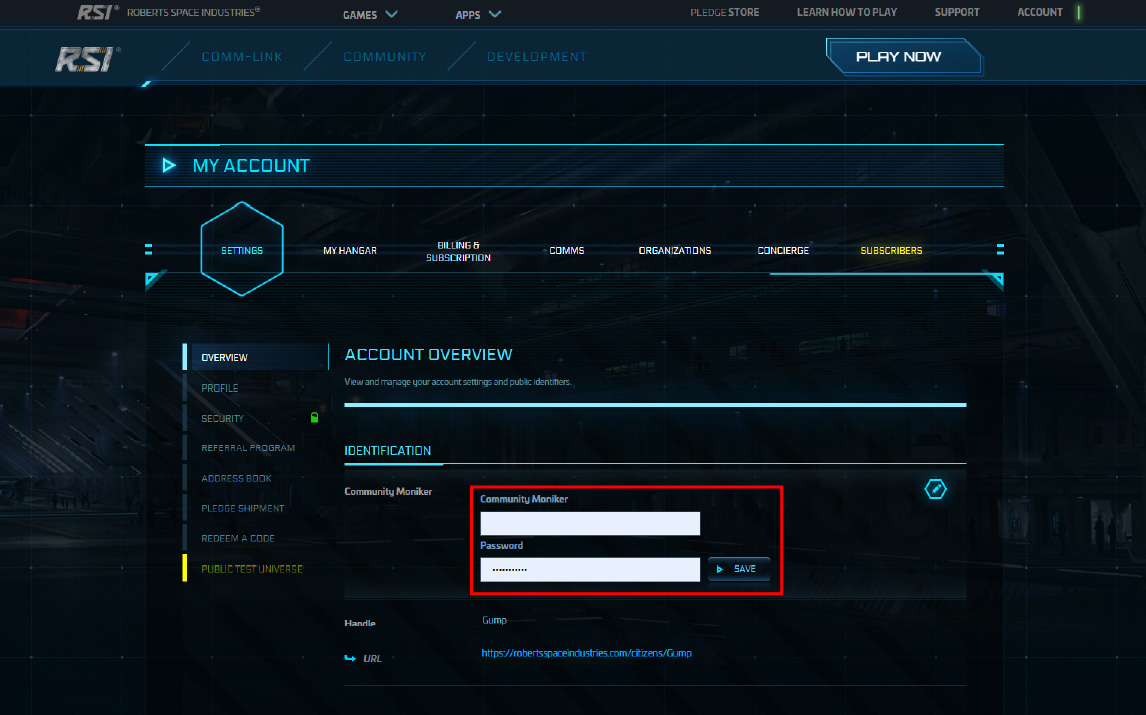Expand the Games dropdown menu
Viewport: 1146px width, 715px height.
coord(370,14)
